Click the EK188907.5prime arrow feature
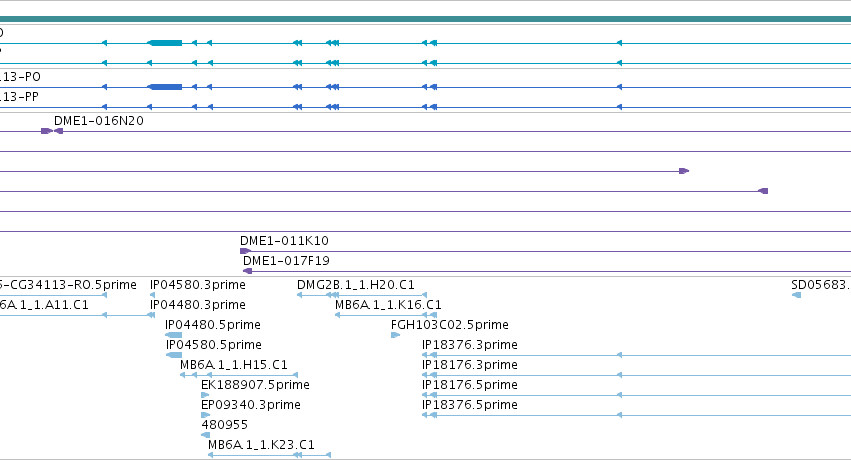851x460 pixels. click(x=205, y=395)
